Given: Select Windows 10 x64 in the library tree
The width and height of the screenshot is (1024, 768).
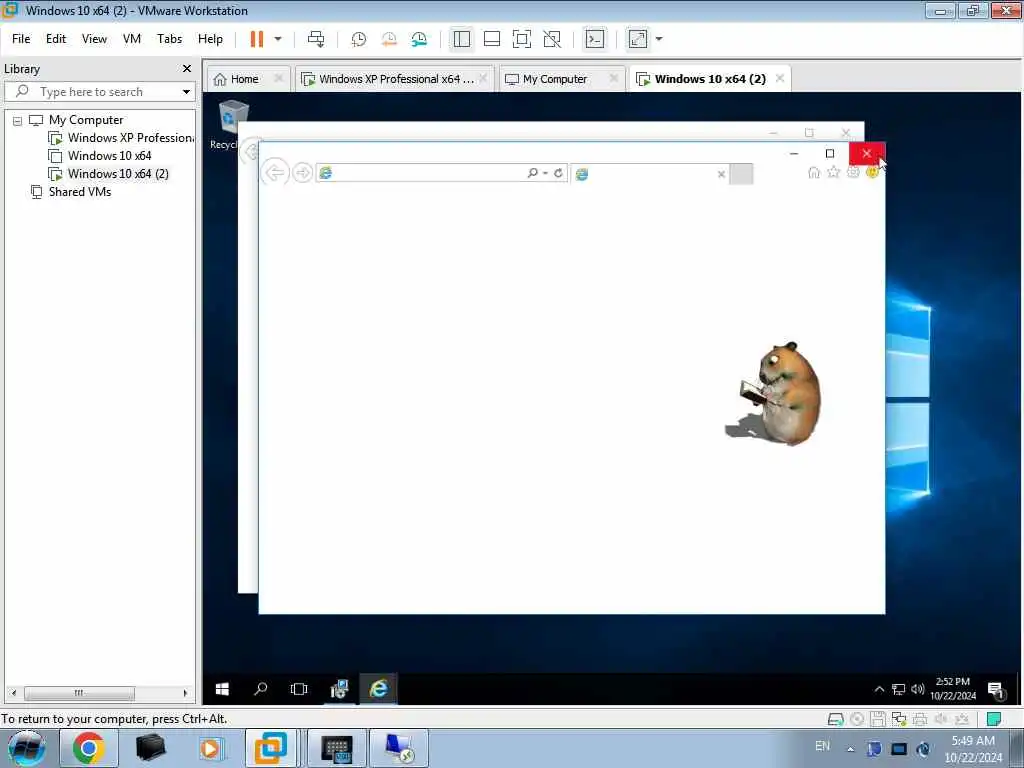Looking at the screenshot, I should coord(100,156).
